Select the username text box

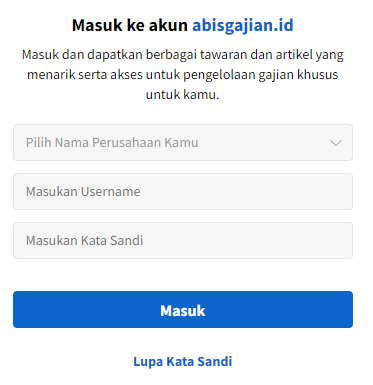point(183,192)
